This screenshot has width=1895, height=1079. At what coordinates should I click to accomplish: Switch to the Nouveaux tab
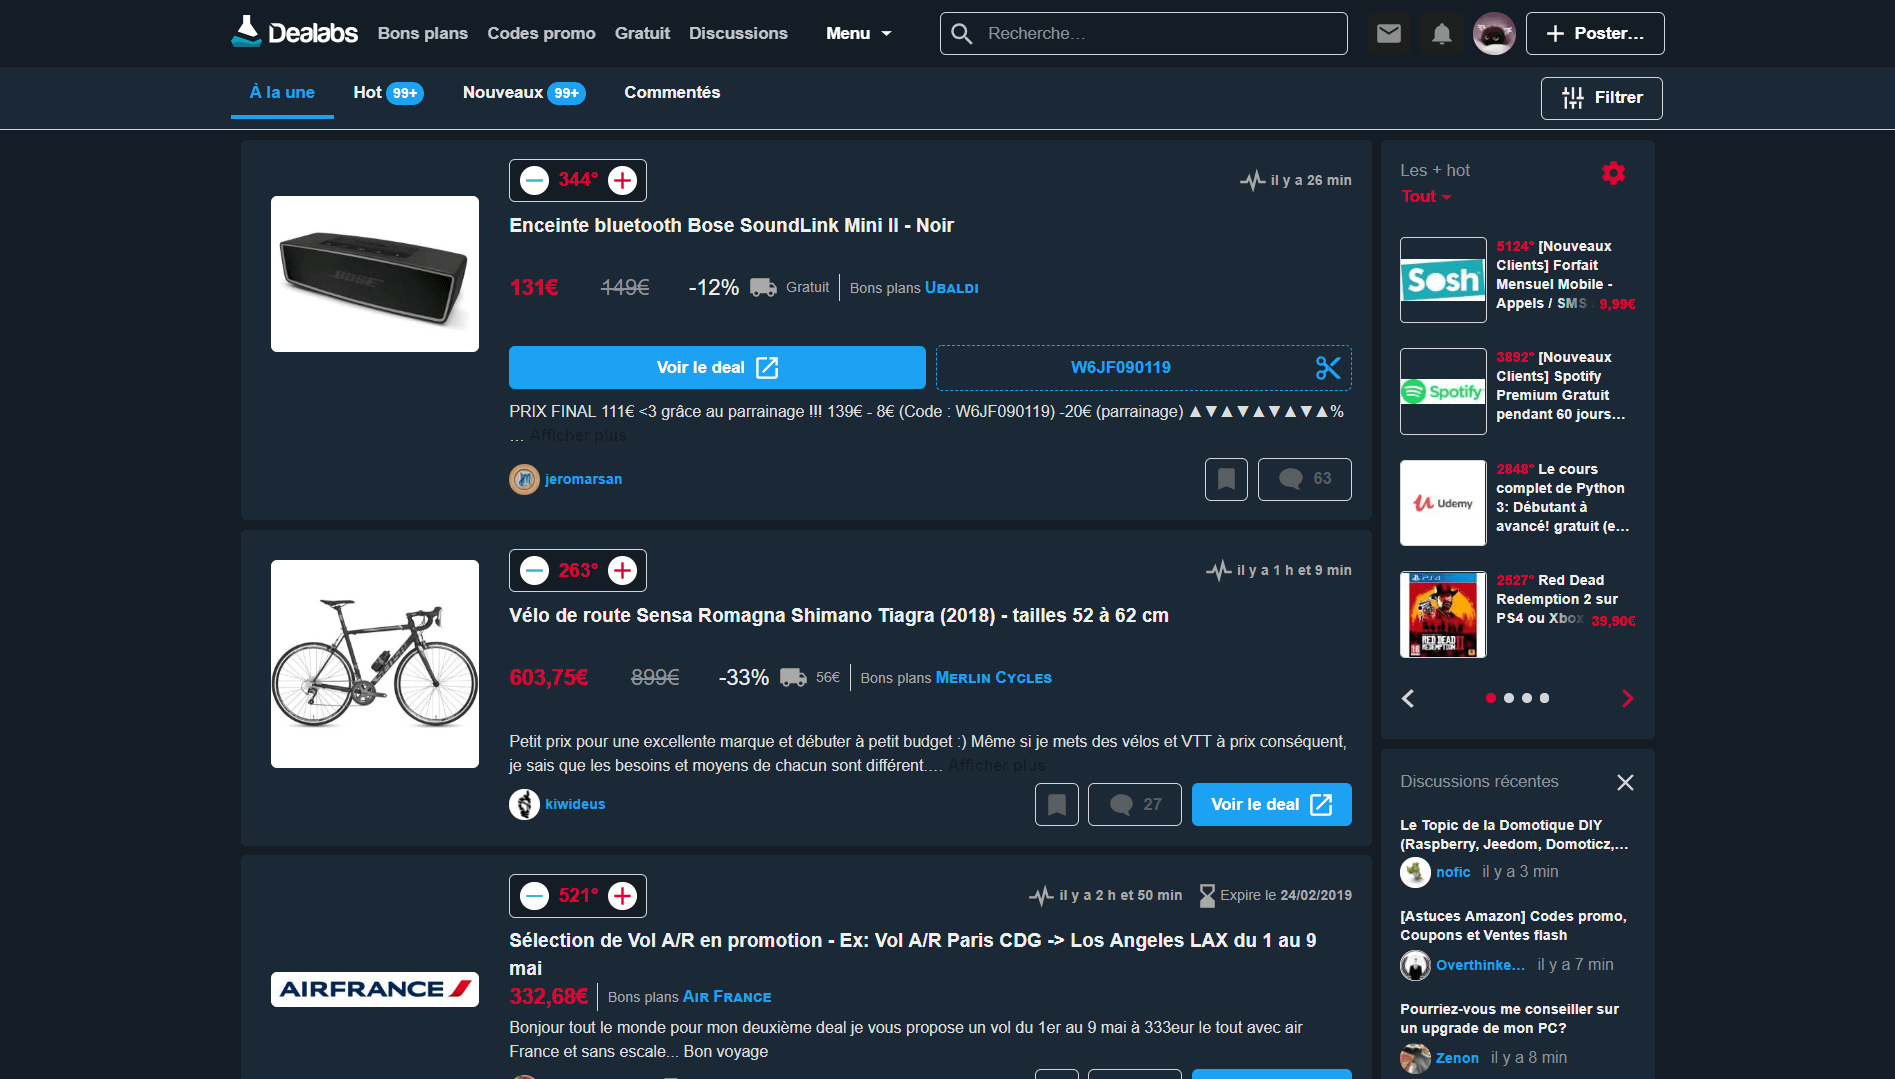tap(524, 93)
